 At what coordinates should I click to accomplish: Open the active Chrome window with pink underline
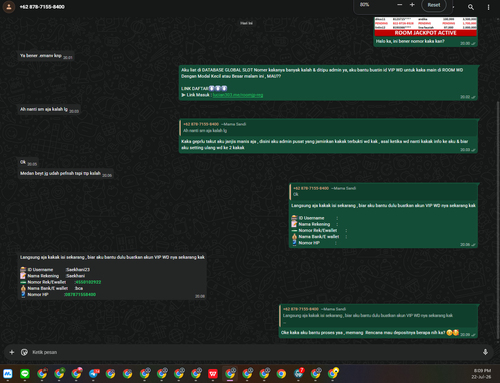point(230,374)
